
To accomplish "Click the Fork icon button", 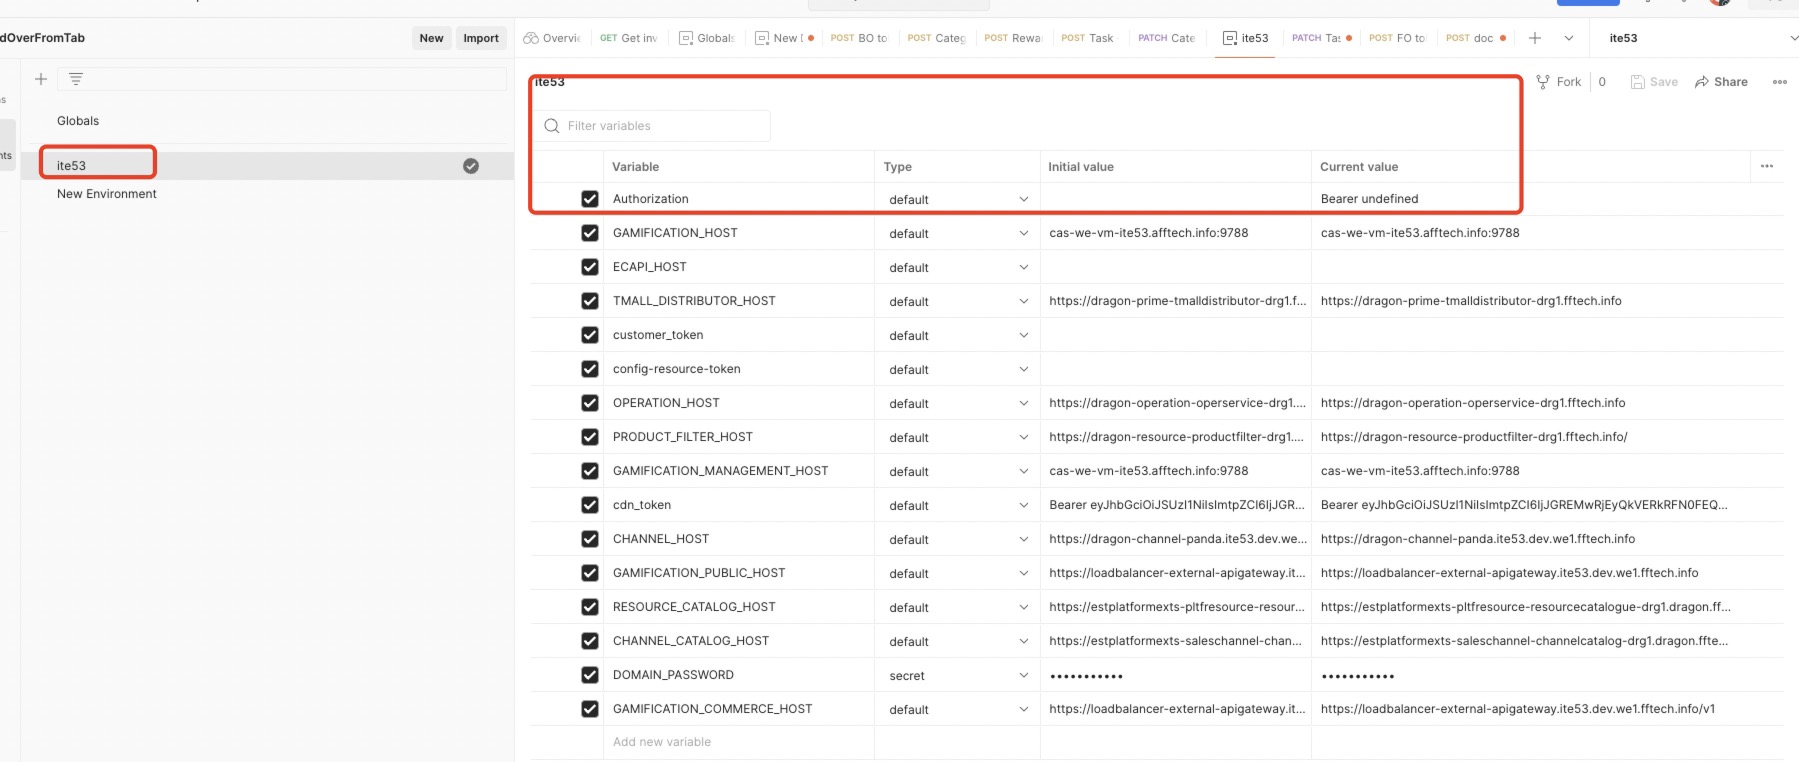I will [x=1543, y=82].
